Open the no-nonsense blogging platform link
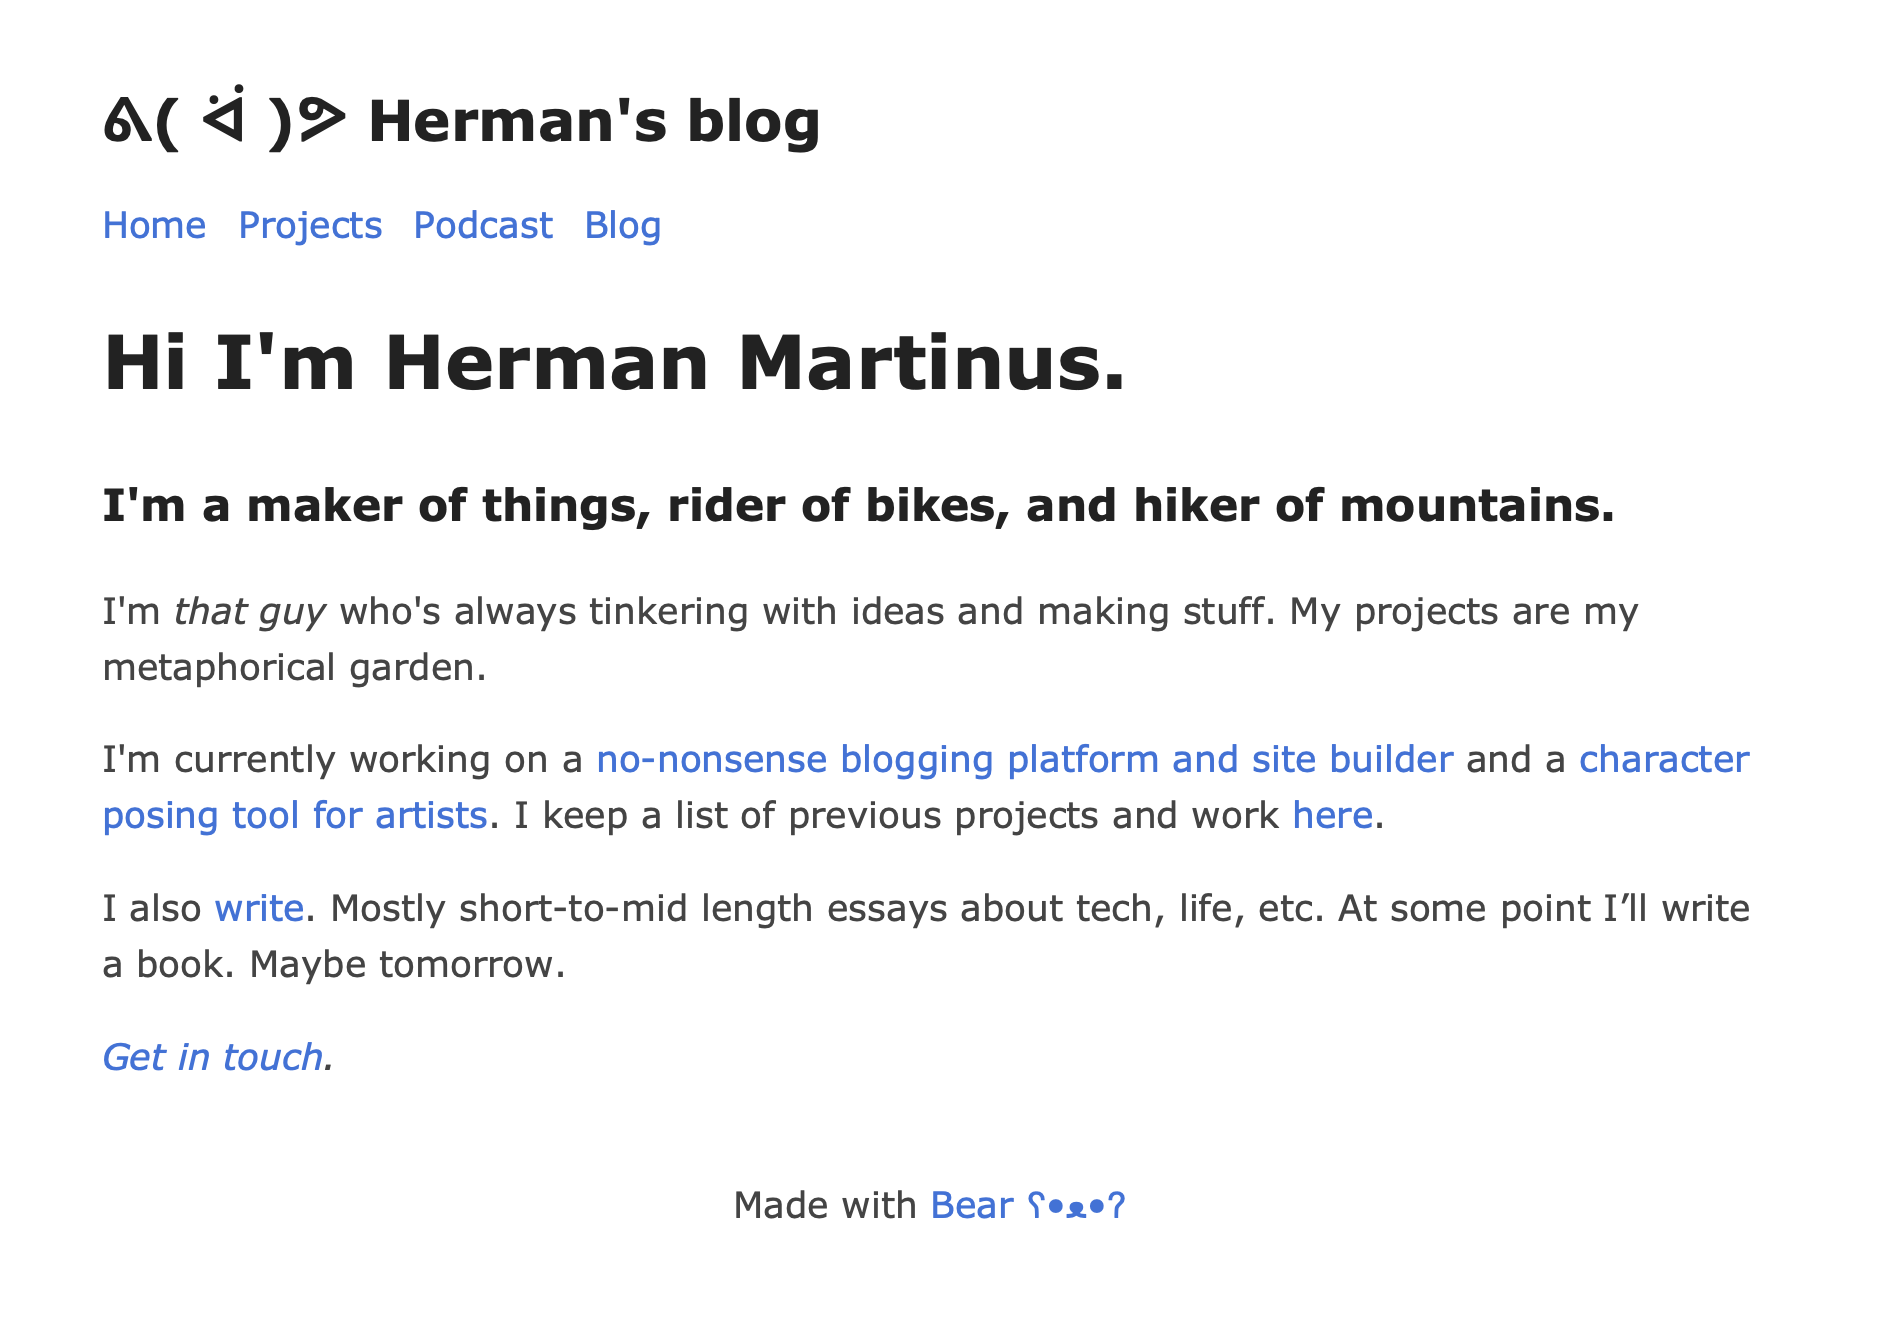 pyautogui.click(x=1024, y=760)
